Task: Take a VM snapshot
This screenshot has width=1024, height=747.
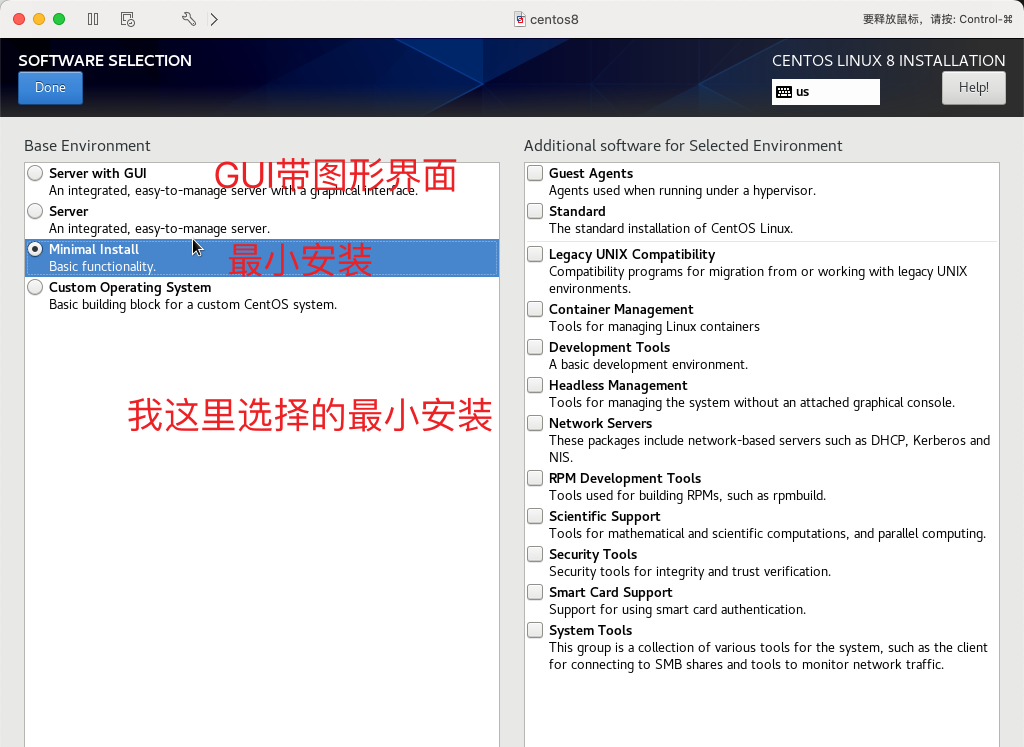Action: coord(127,19)
